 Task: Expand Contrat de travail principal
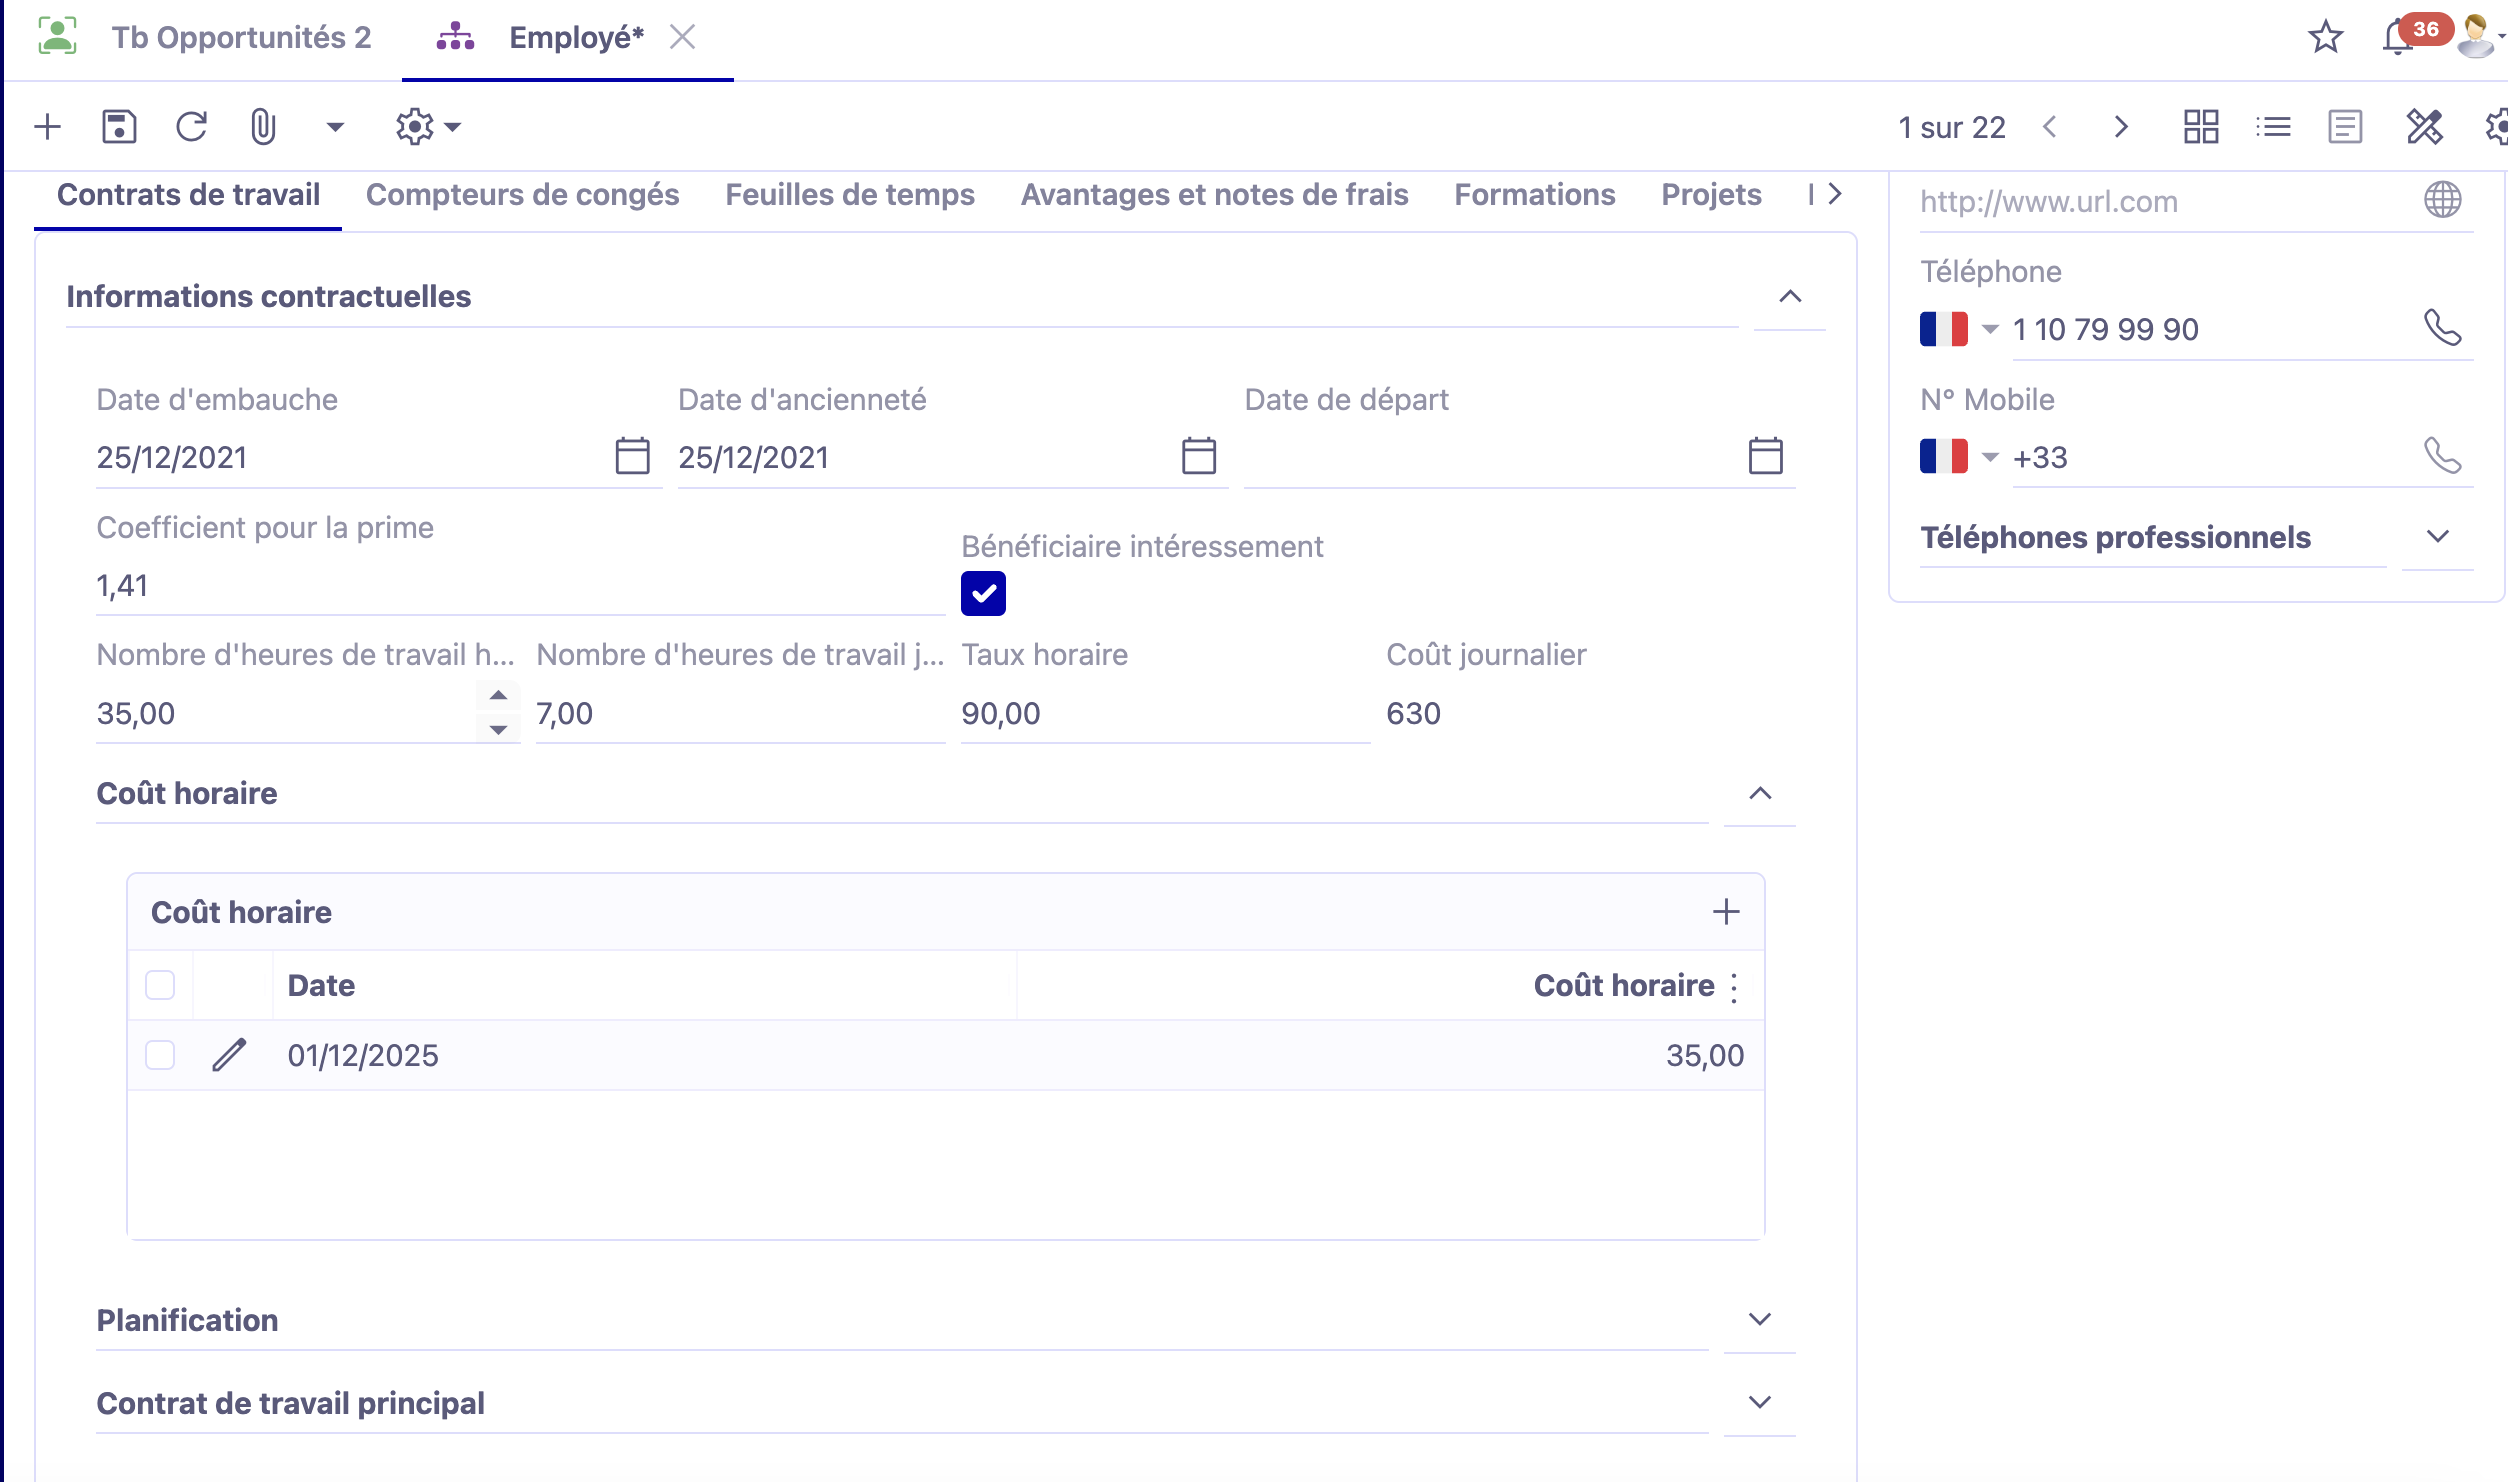coord(1758,1402)
